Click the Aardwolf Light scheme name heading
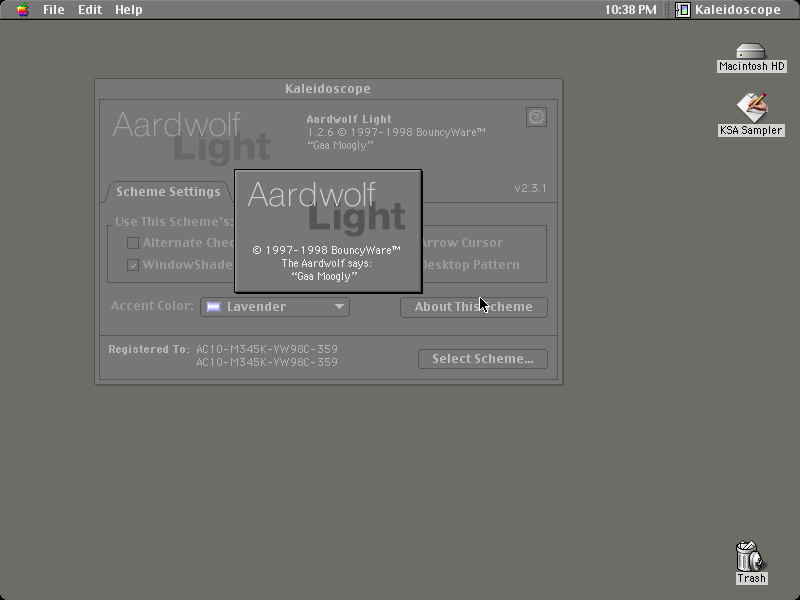The image size is (800, 600). pyautogui.click(x=349, y=119)
